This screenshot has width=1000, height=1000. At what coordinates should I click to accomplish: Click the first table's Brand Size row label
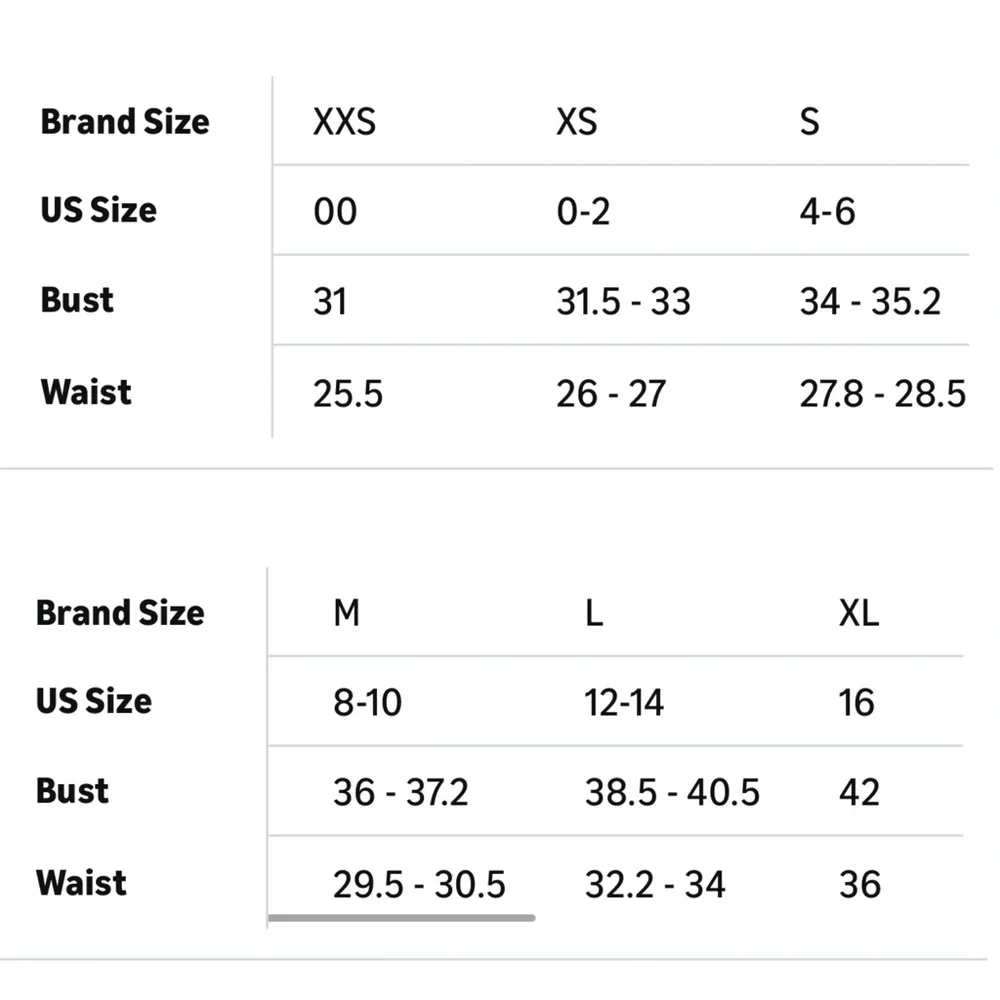click(x=125, y=122)
